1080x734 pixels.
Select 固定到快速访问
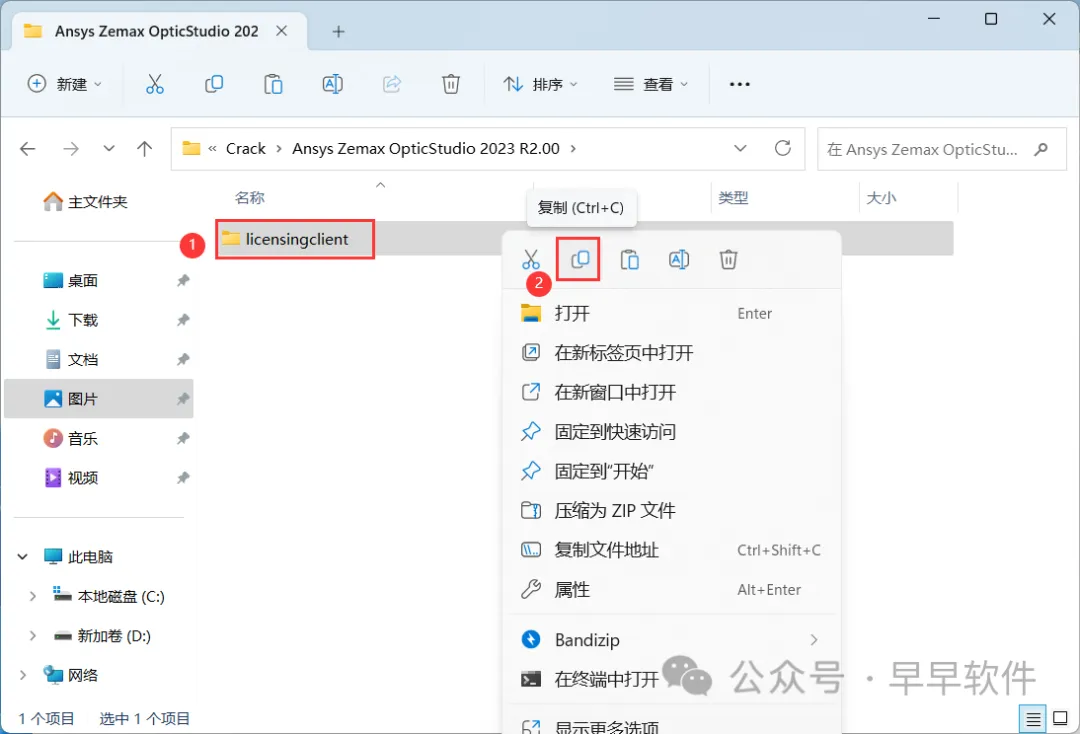[672, 432]
